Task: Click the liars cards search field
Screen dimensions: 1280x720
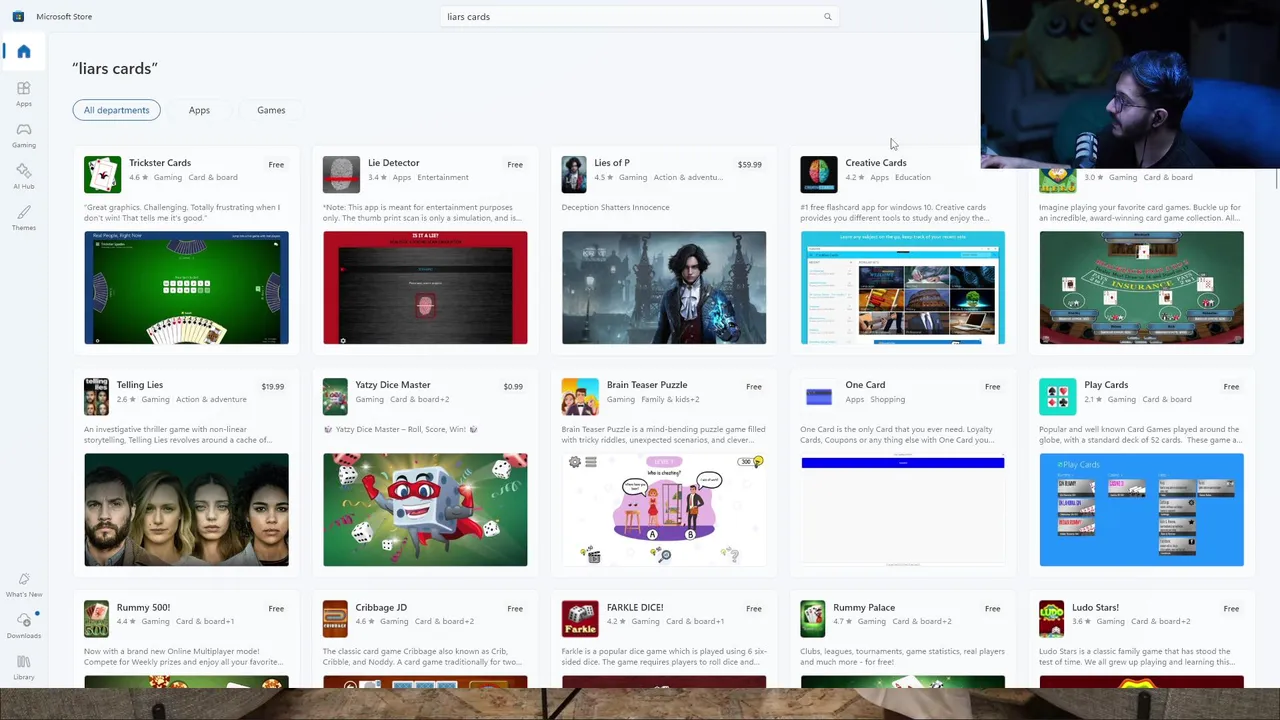Action: point(640,17)
